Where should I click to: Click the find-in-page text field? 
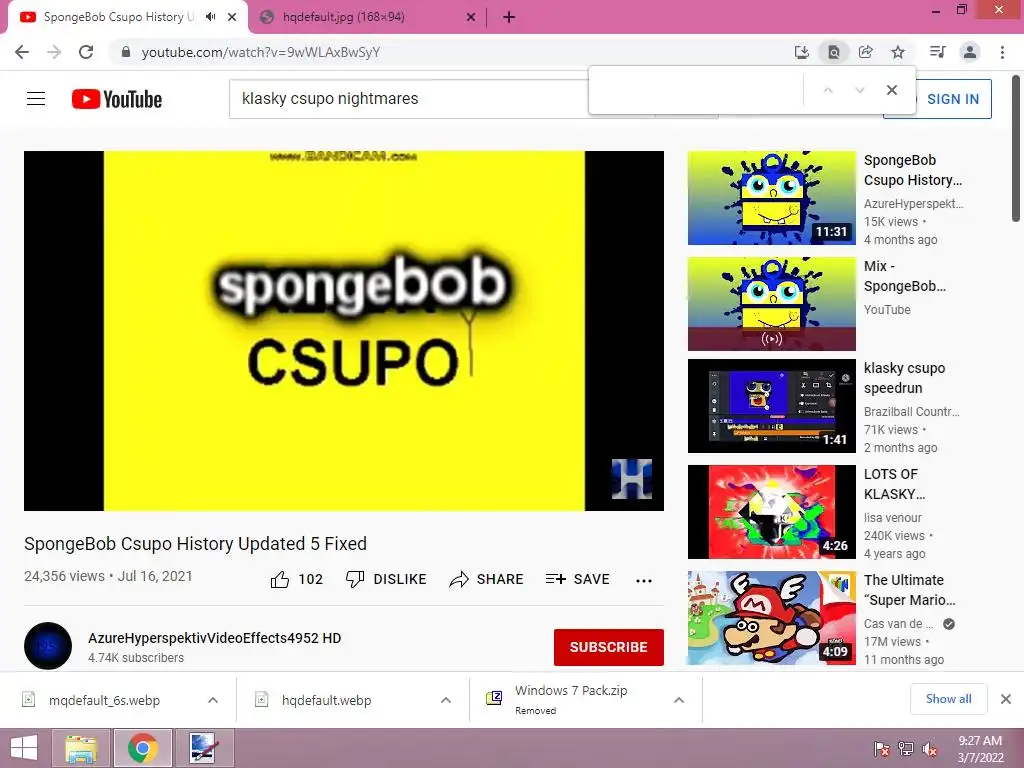coord(696,90)
